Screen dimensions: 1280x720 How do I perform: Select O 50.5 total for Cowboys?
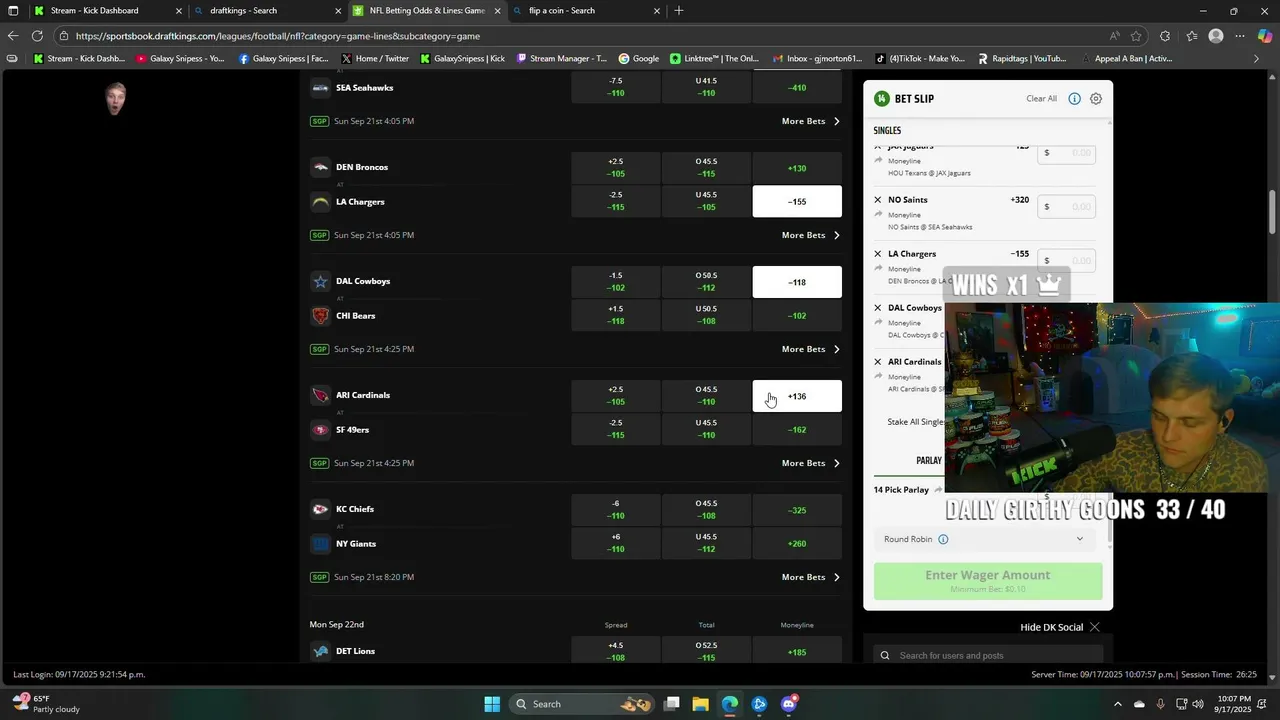706,282
